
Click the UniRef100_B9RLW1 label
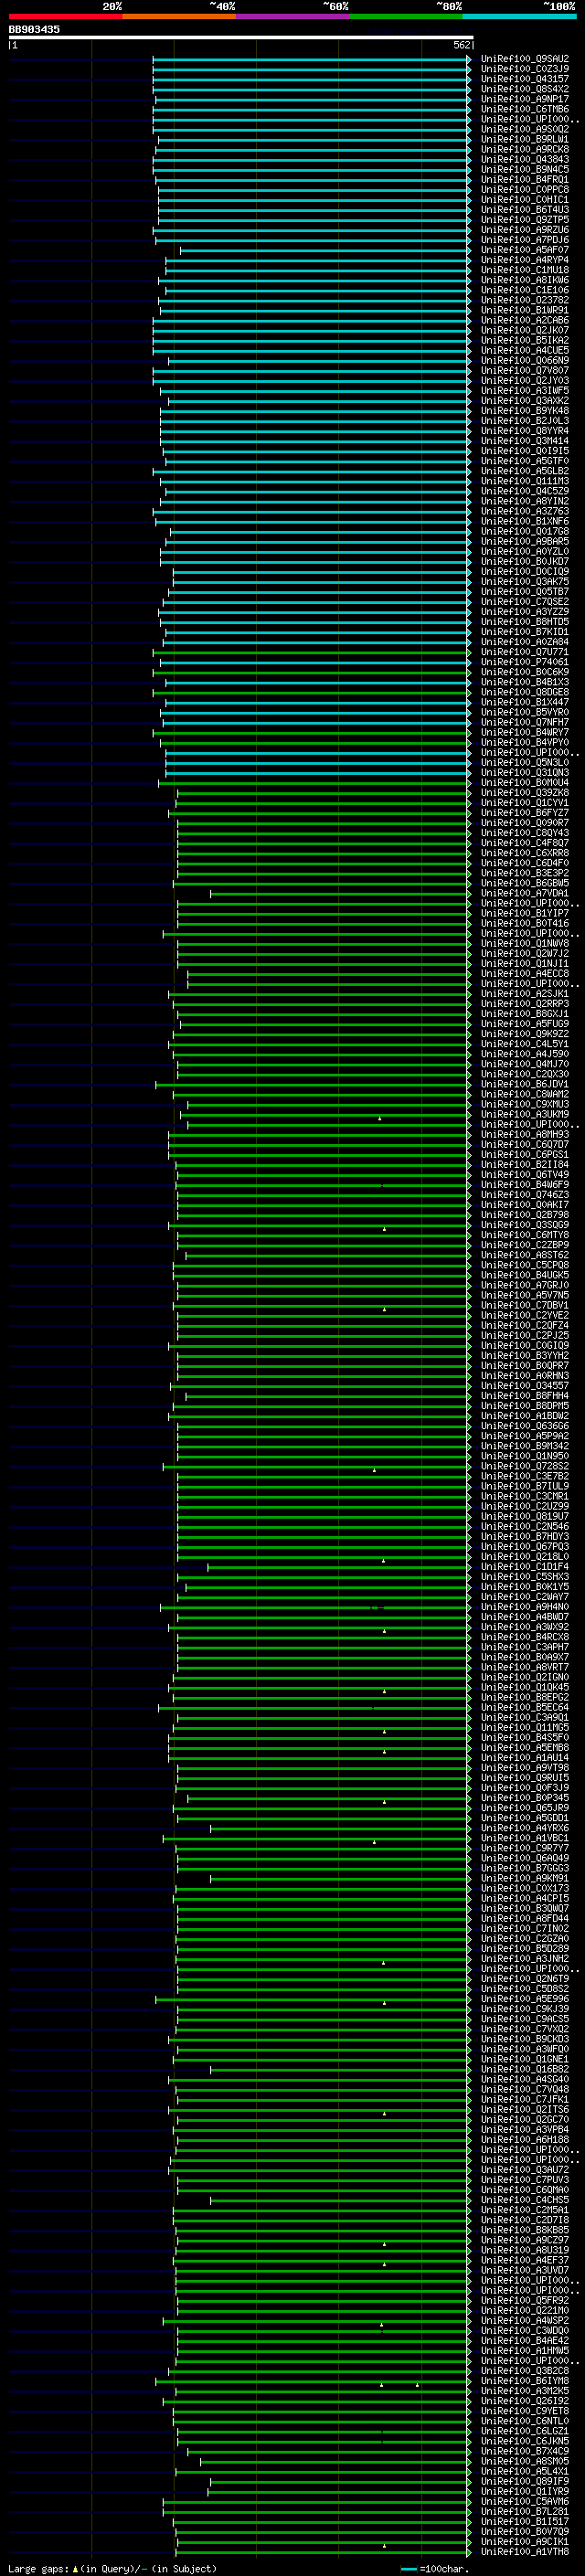(525, 139)
